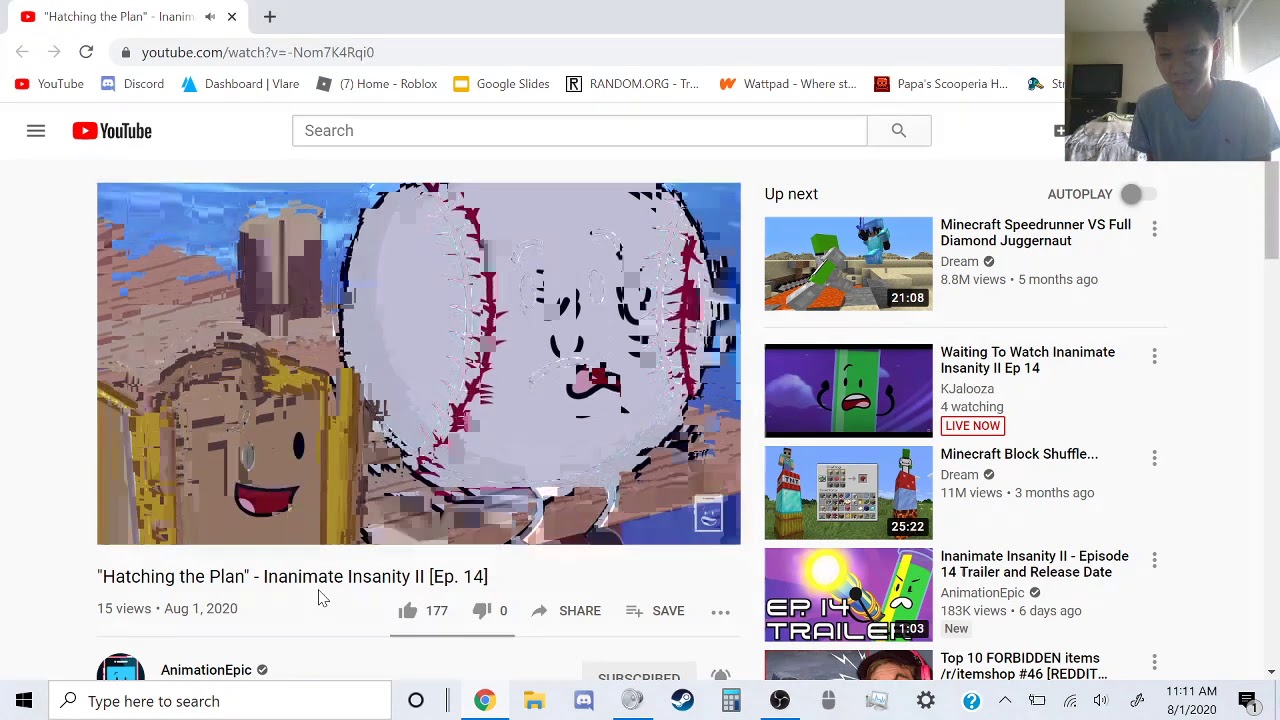Open the YouTube hamburger guide menu

(x=36, y=131)
